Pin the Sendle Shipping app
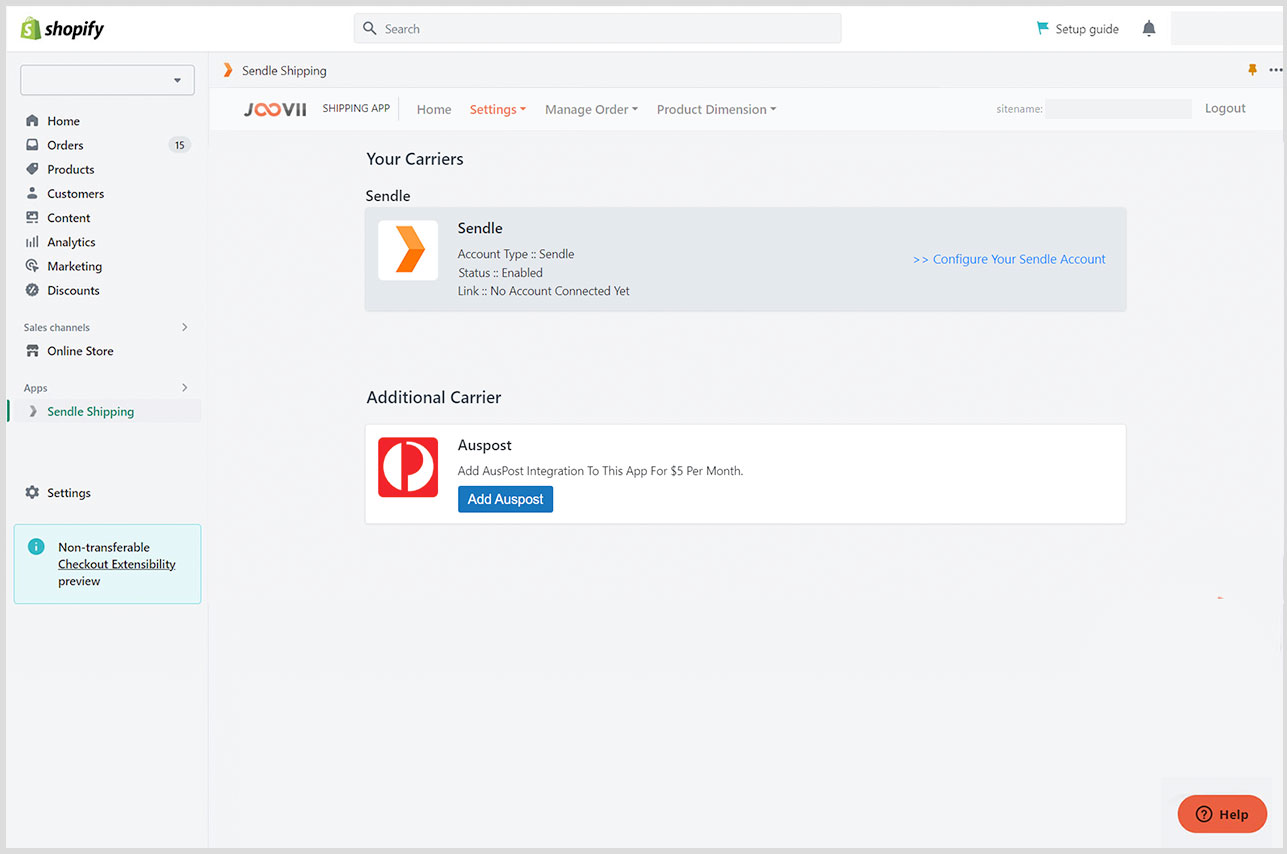Viewport: 1287px width, 854px height. pyautogui.click(x=1252, y=70)
